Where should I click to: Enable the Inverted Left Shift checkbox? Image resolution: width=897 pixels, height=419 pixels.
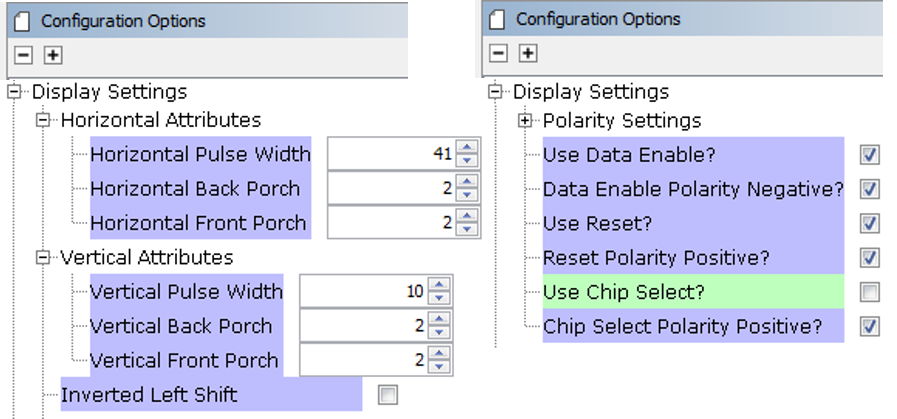click(388, 394)
